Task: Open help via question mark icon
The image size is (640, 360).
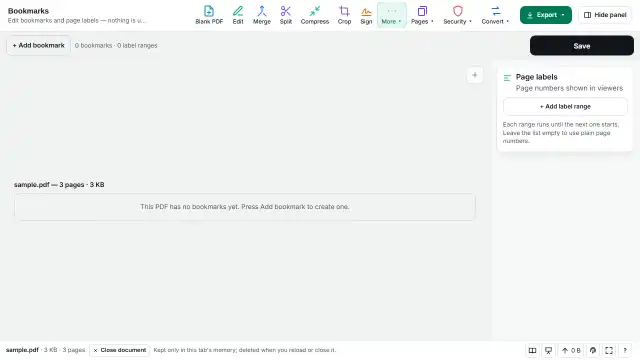Action: tap(625, 350)
